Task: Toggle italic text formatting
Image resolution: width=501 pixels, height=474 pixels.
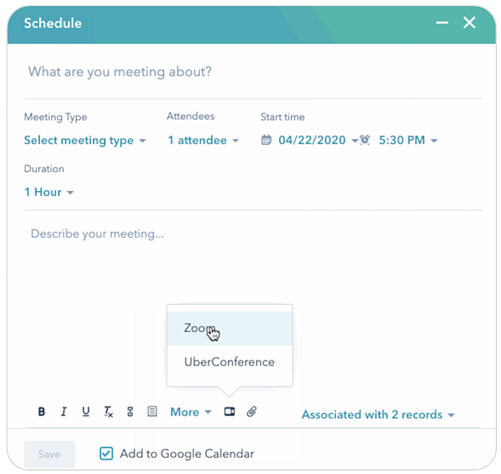Action: click(63, 412)
